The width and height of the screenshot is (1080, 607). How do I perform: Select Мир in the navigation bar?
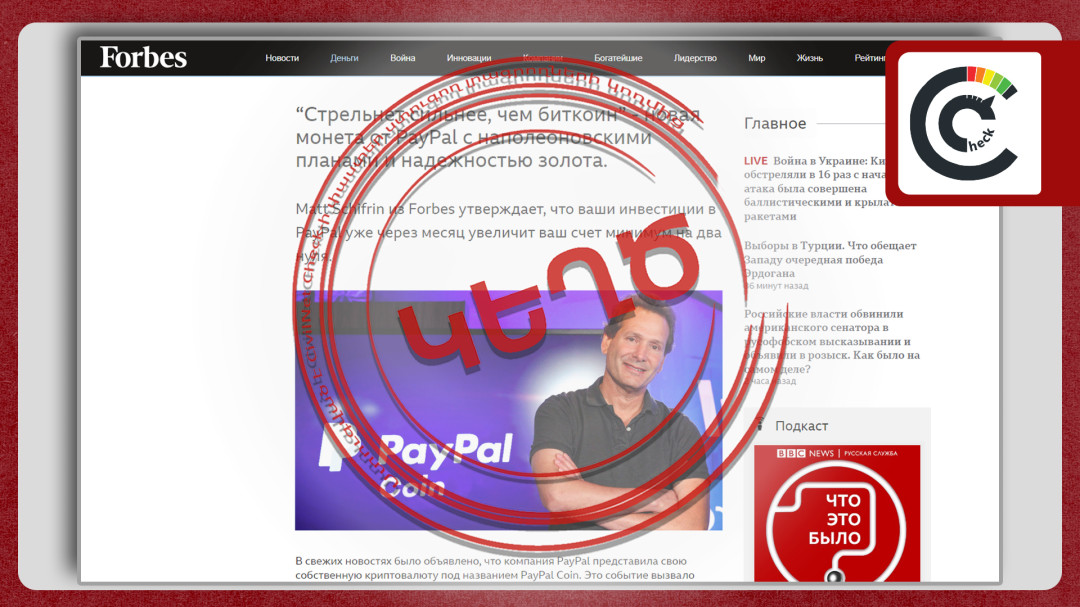click(x=756, y=58)
